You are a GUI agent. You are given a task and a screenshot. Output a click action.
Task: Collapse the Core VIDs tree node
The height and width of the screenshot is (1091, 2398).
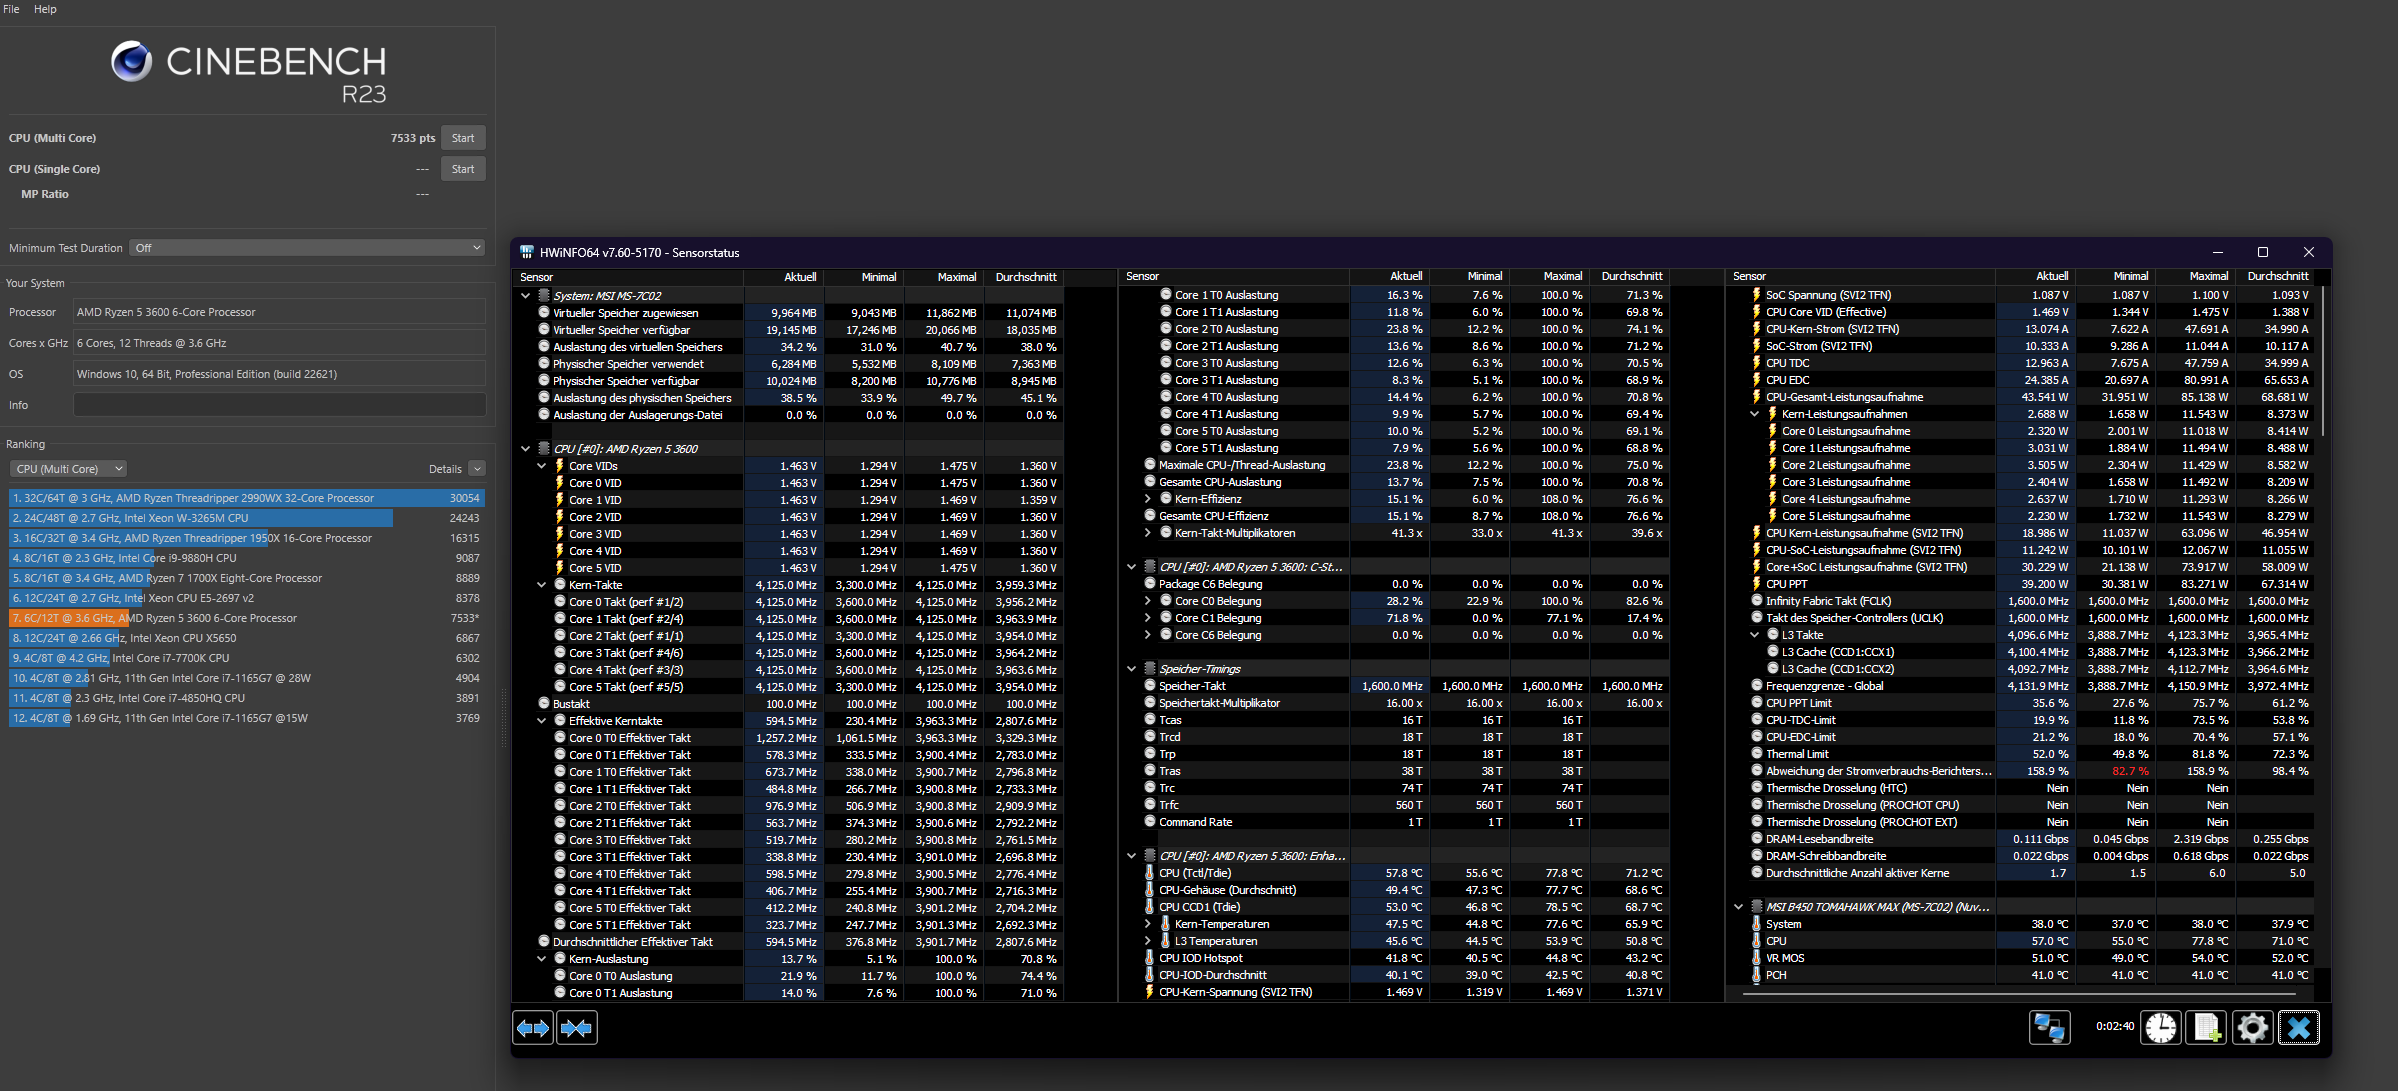542,466
